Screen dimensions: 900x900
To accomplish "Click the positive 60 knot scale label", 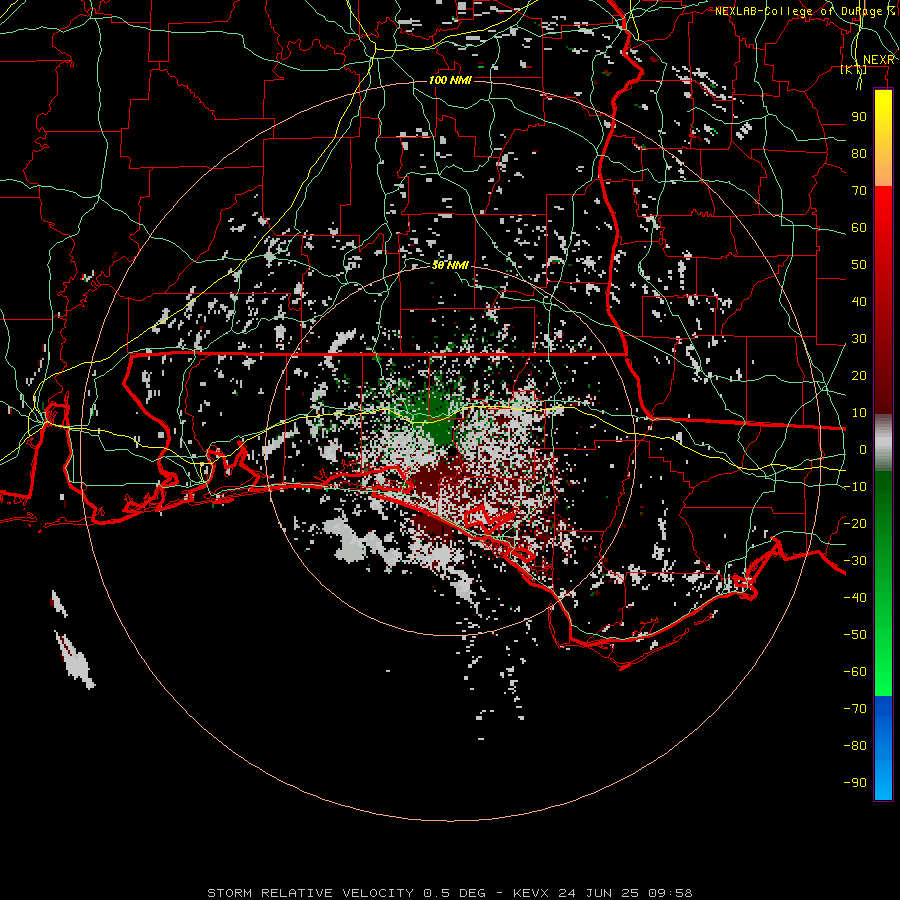I will click(859, 227).
